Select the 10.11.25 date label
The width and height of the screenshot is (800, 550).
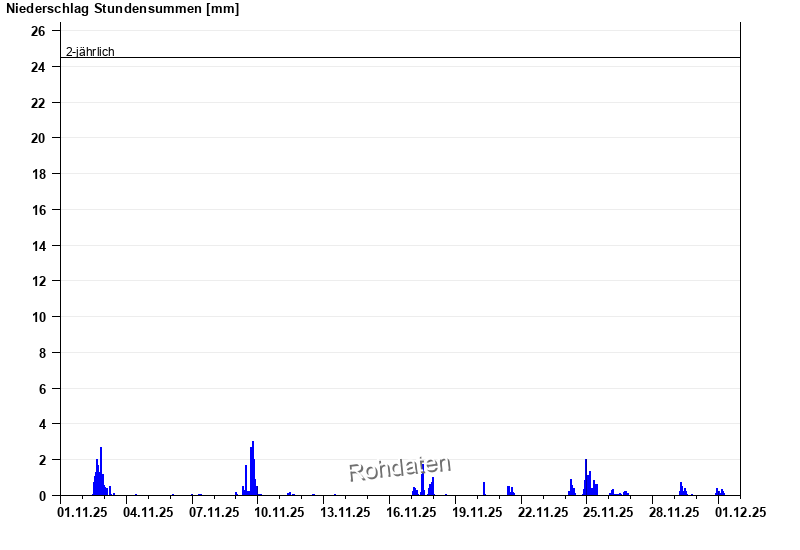[279, 513]
